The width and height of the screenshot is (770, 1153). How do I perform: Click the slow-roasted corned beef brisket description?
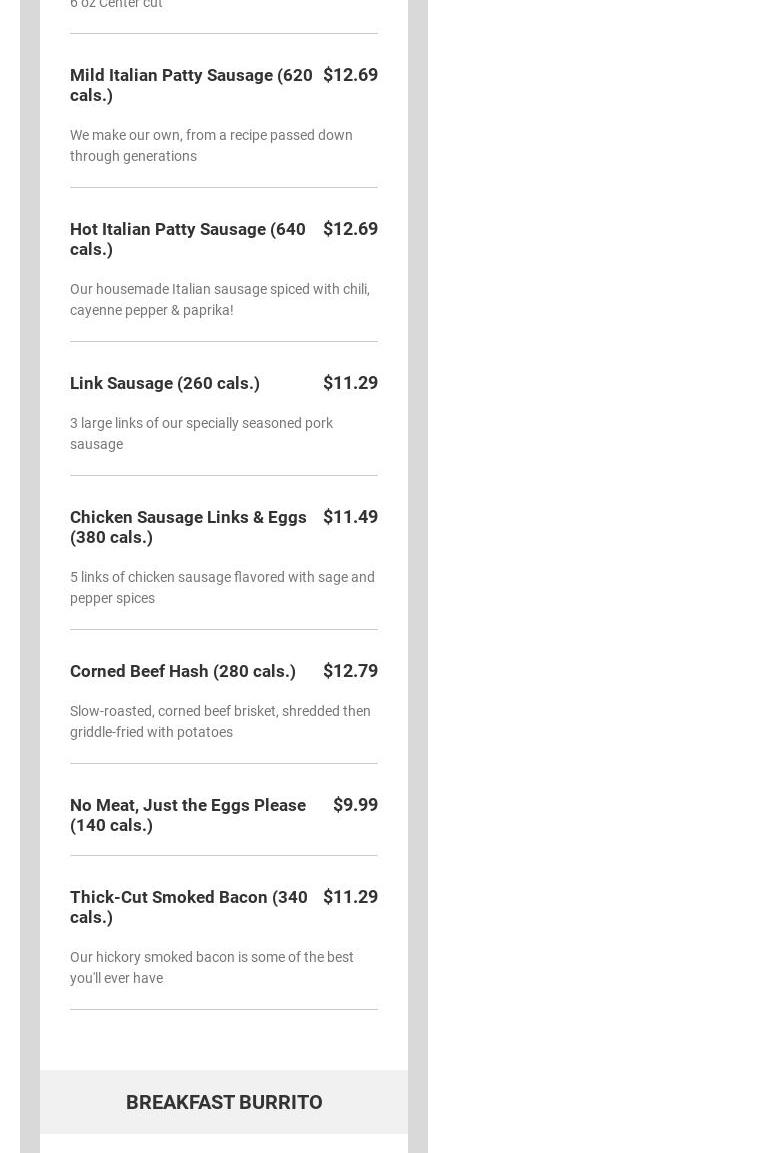pyautogui.click(x=220, y=721)
